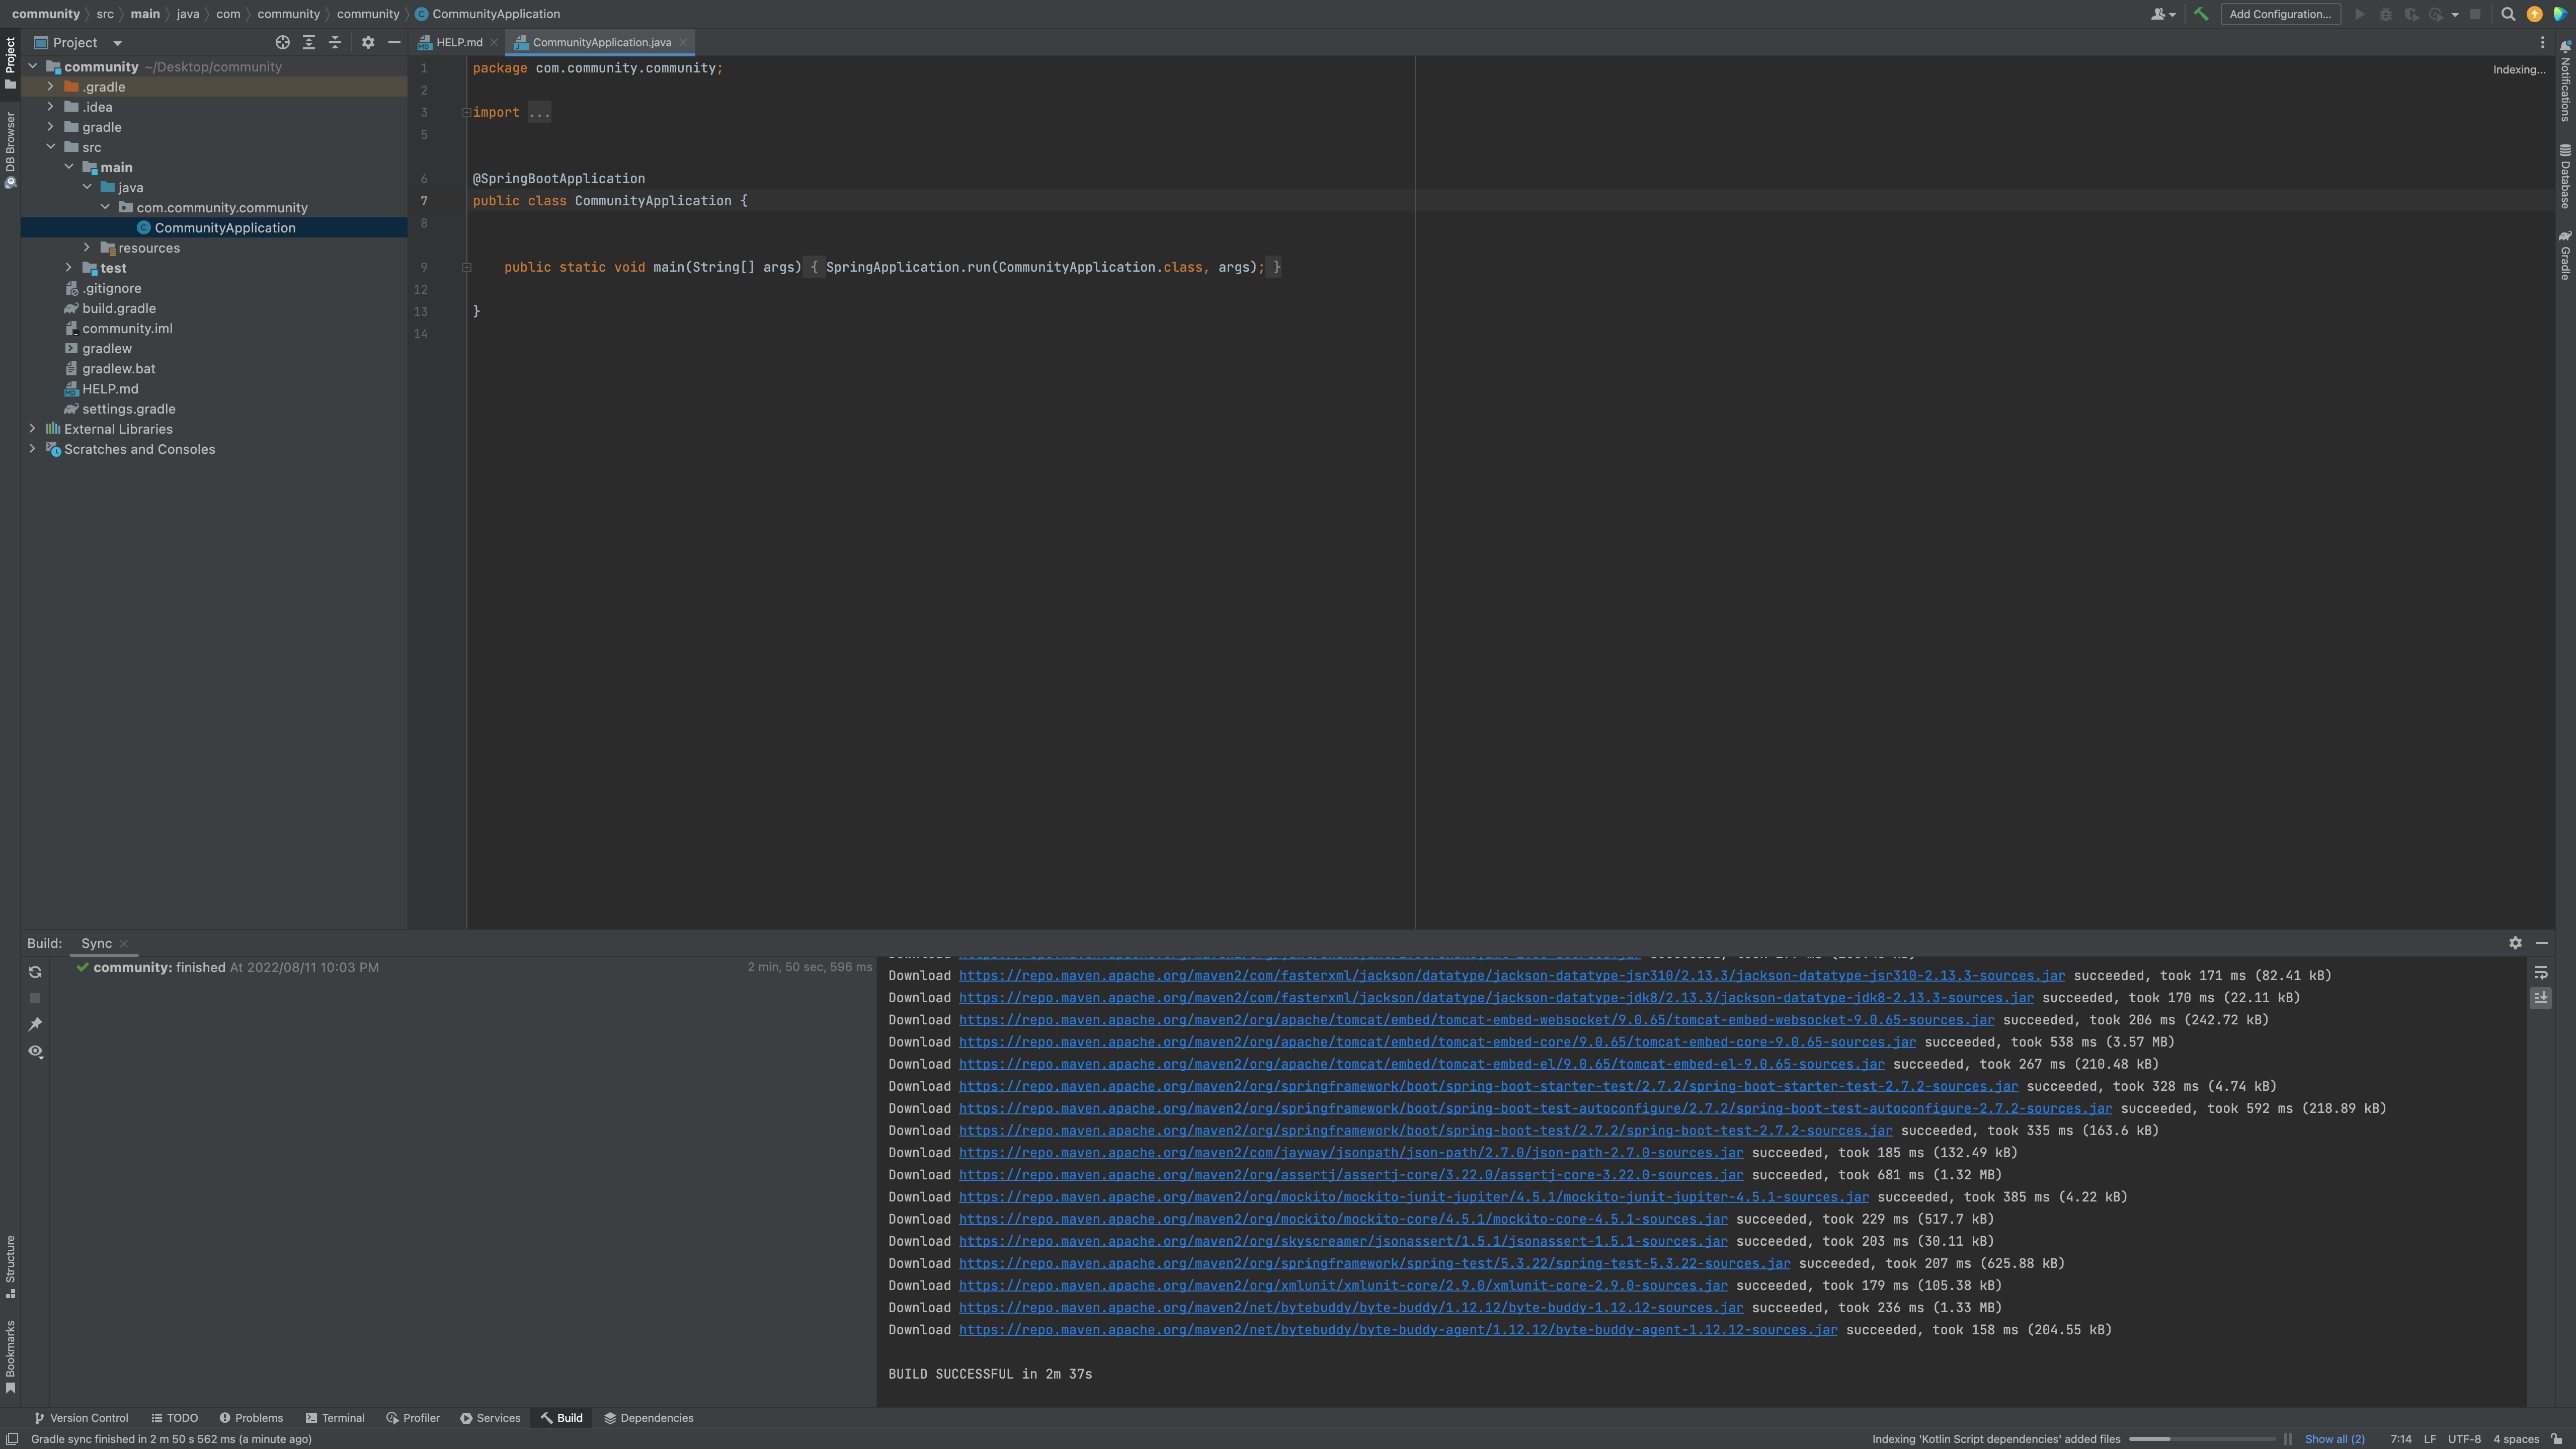The height and width of the screenshot is (1449, 2576).
Task: Click the Build Project hammer icon
Action: tap(2201, 14)
